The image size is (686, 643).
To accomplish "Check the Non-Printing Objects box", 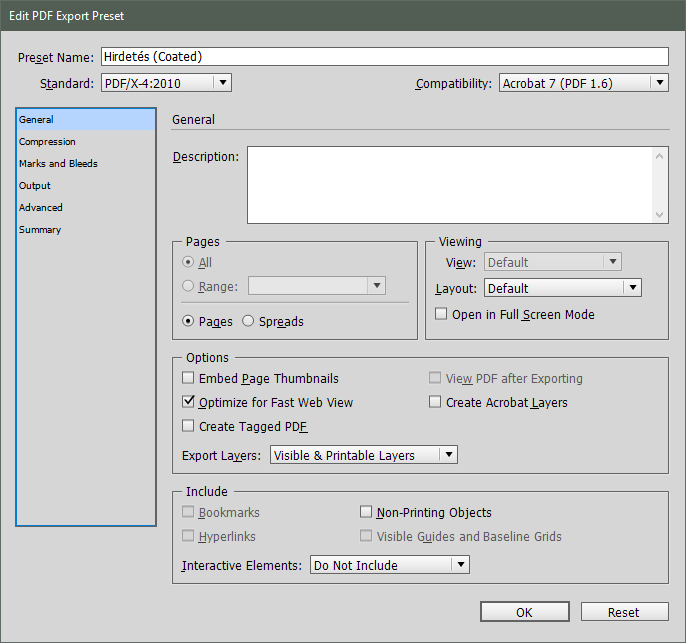I will (x=367, y=513).
